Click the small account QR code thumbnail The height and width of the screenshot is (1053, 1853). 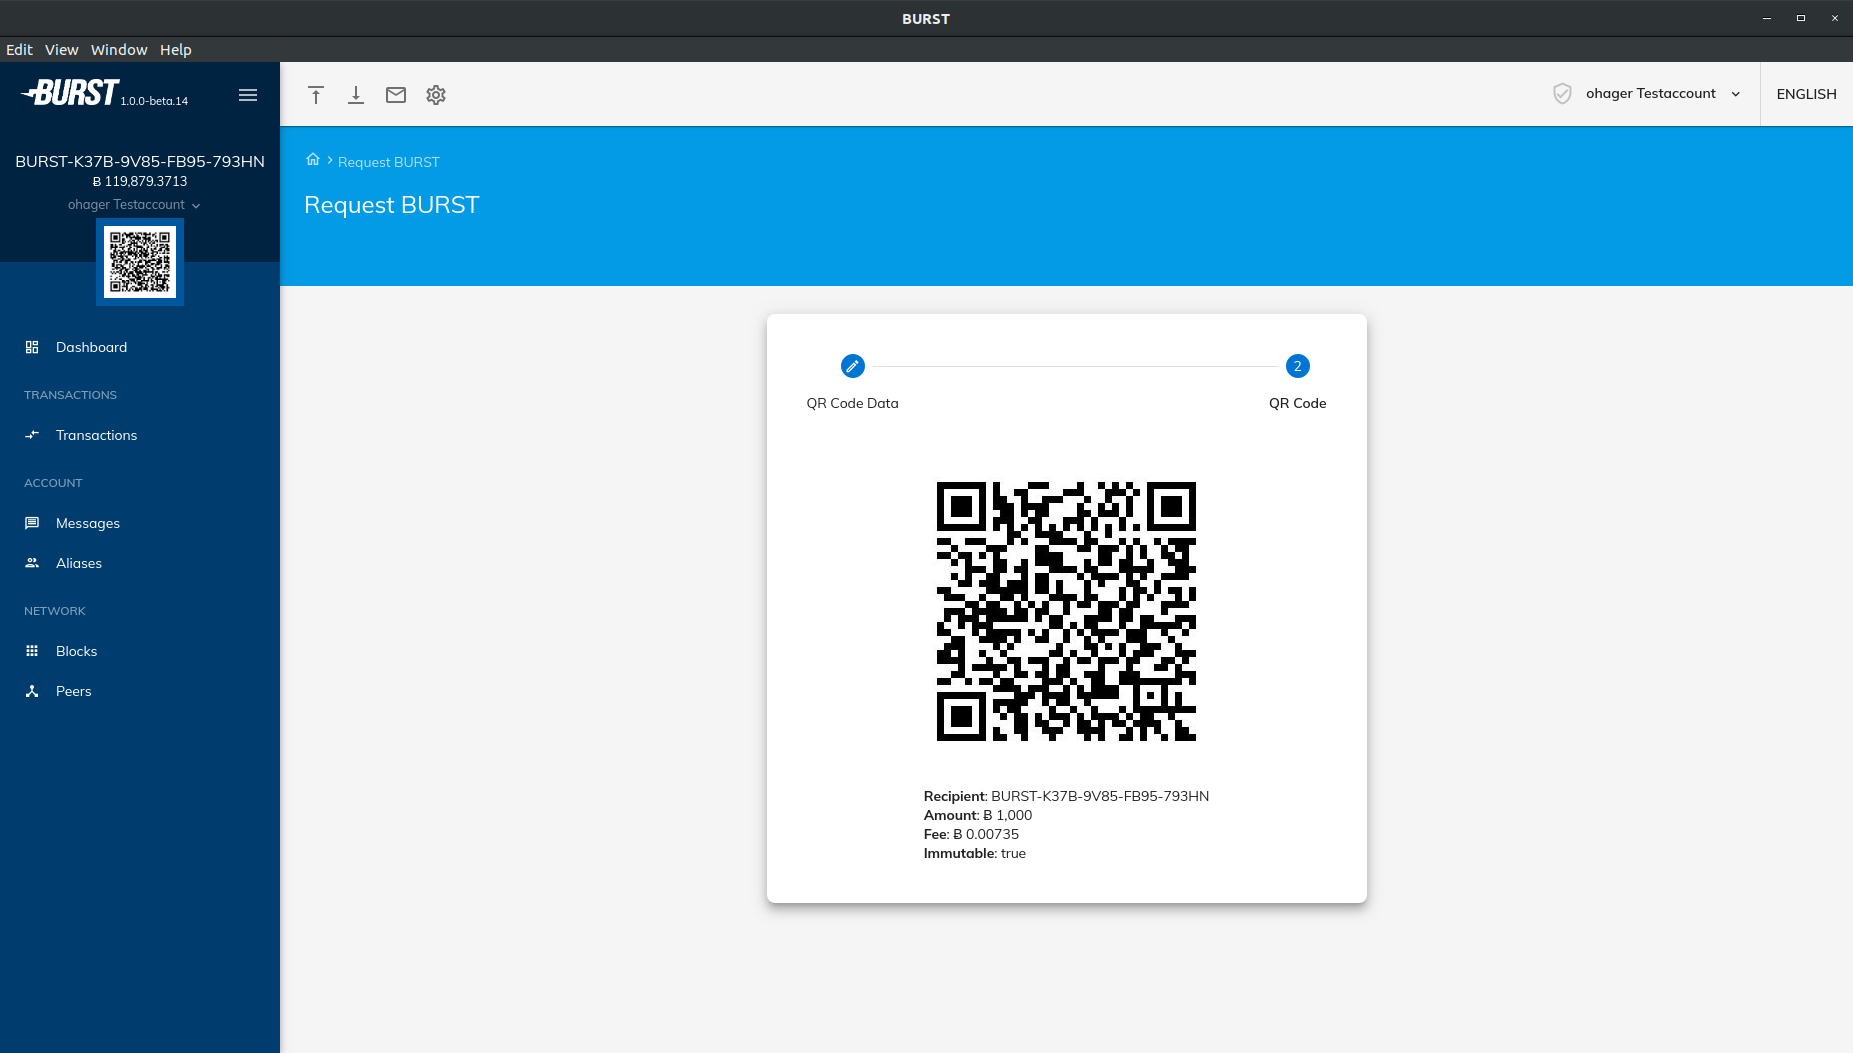point(140,262)
